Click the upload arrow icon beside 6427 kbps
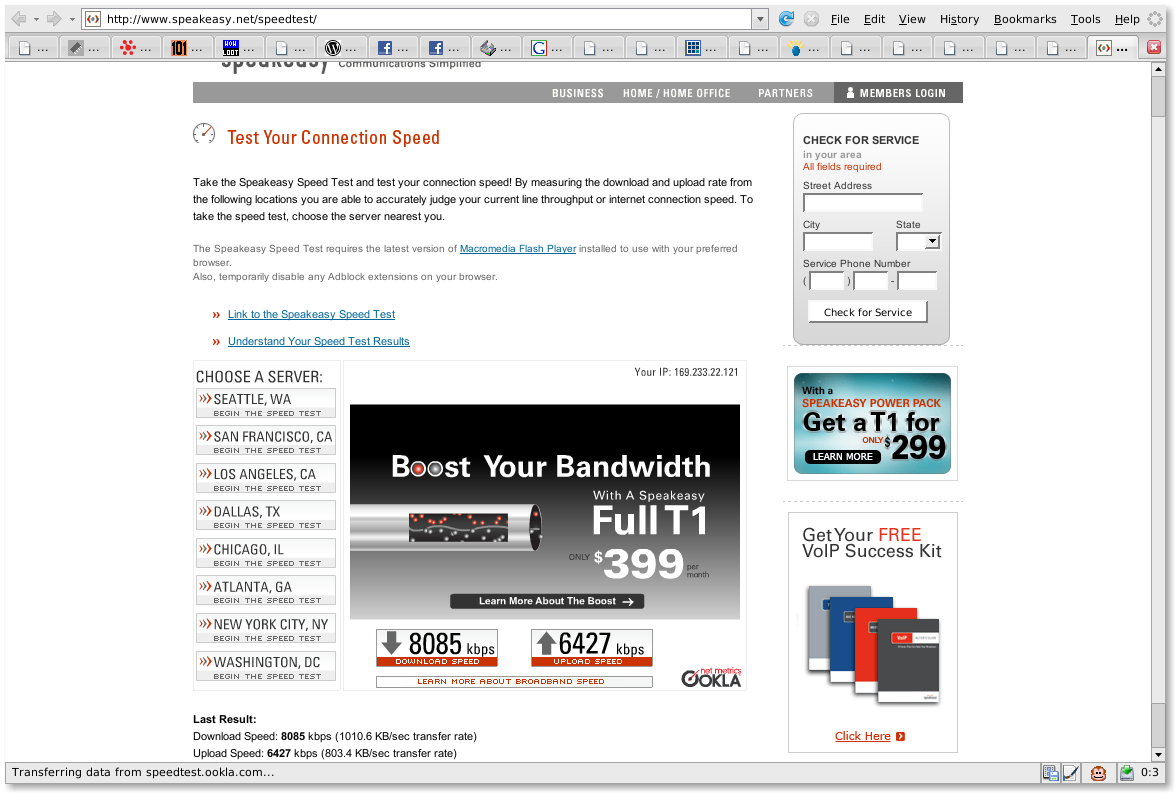The width and height of the screenshot is (1175, 793). click(x=546, y=643)
